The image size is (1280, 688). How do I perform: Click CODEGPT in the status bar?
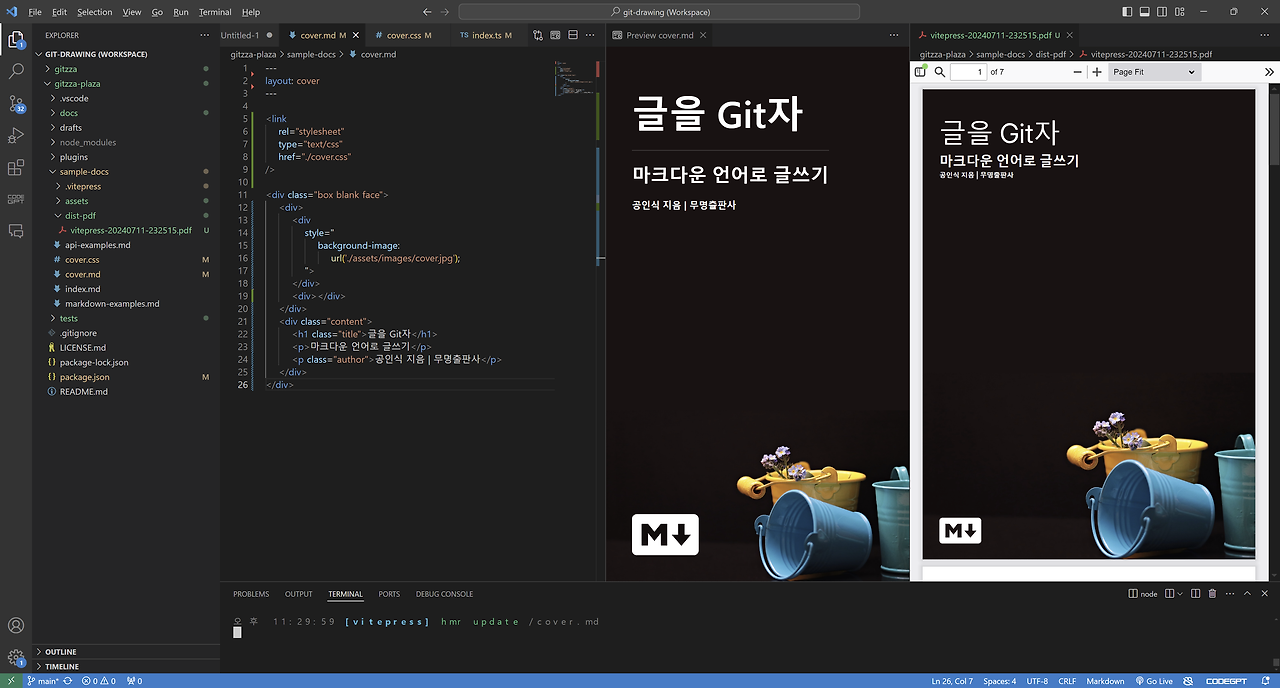1227,681
